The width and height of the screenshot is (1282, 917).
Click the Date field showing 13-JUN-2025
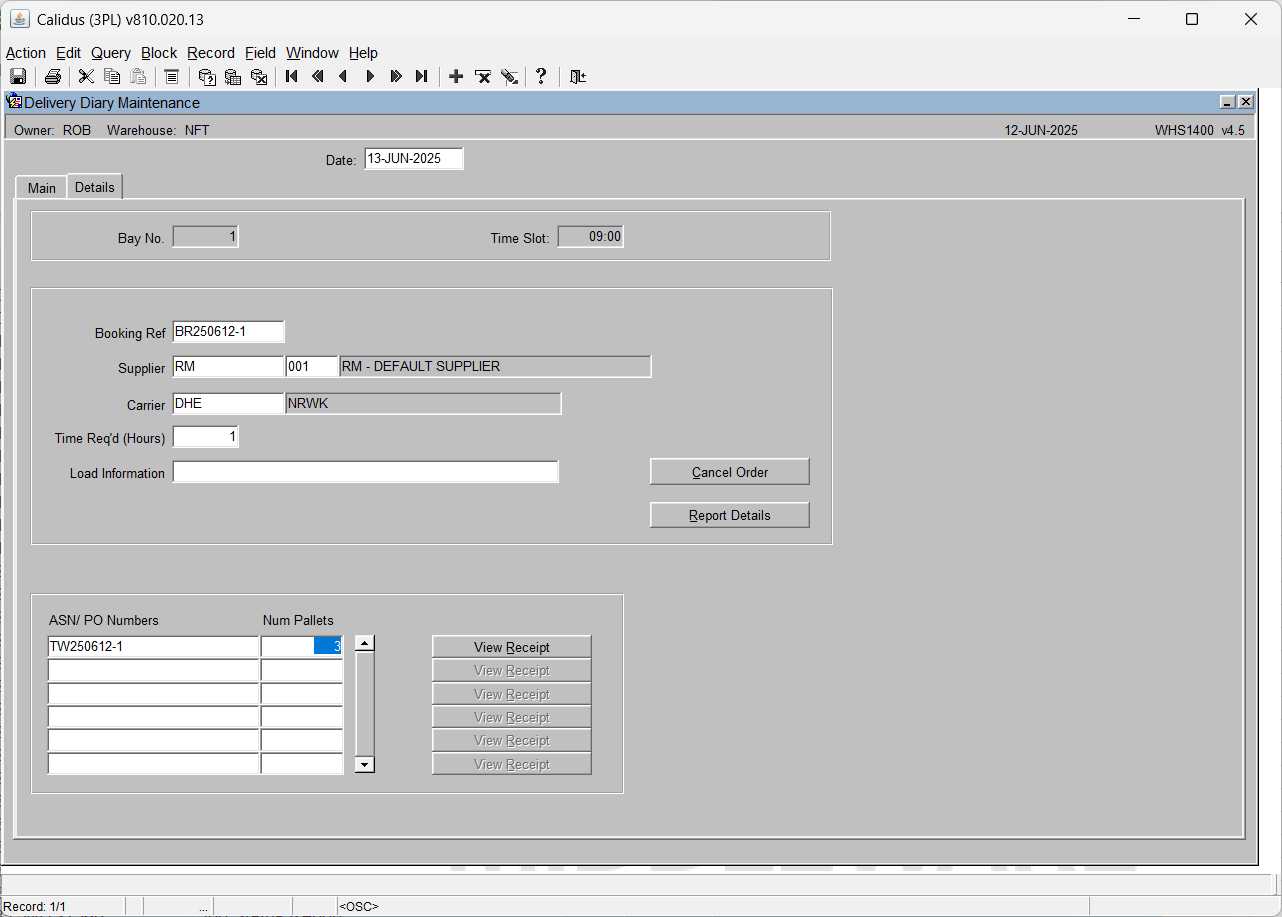click(x=414, y=159)
